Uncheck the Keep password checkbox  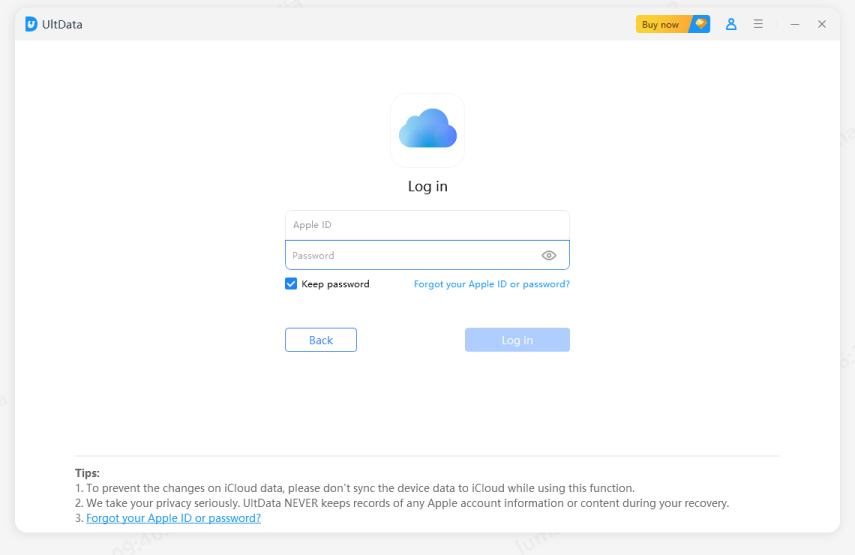[x=291, y=284]
